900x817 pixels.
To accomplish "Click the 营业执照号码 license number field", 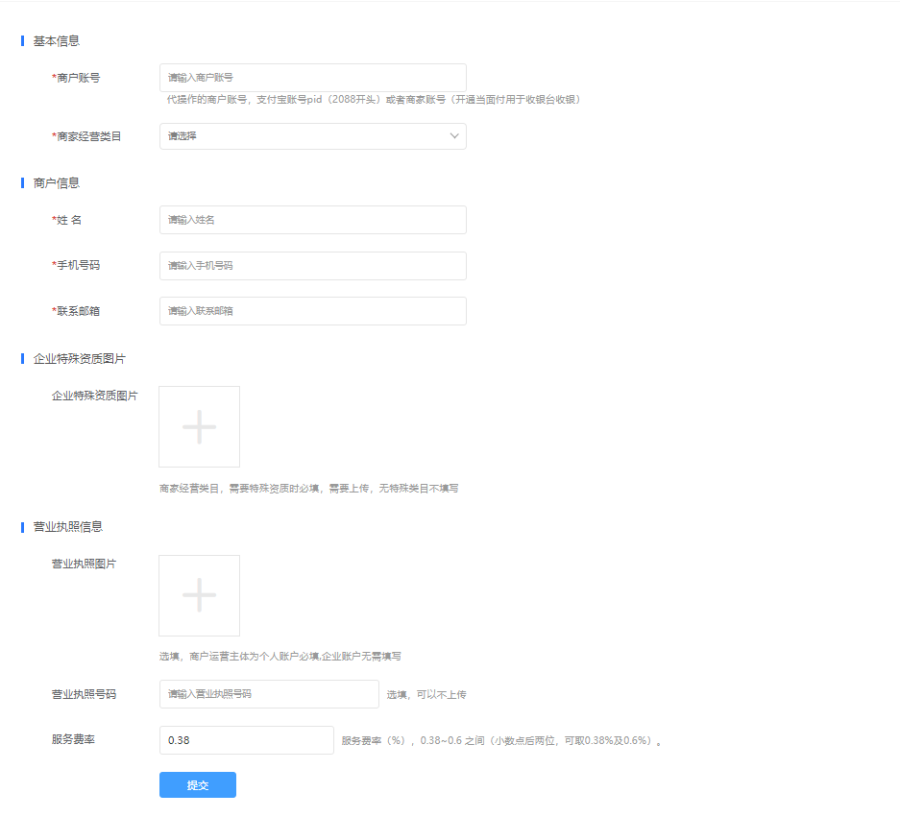I will (268, 694).
